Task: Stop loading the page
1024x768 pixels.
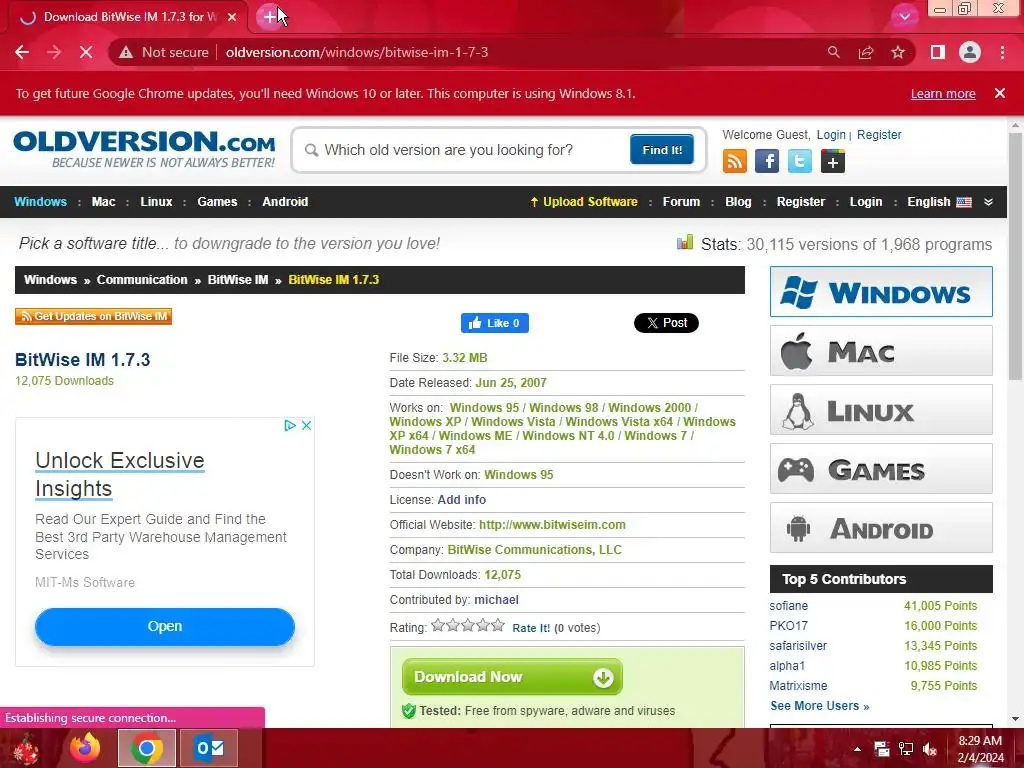Action: 86,52
